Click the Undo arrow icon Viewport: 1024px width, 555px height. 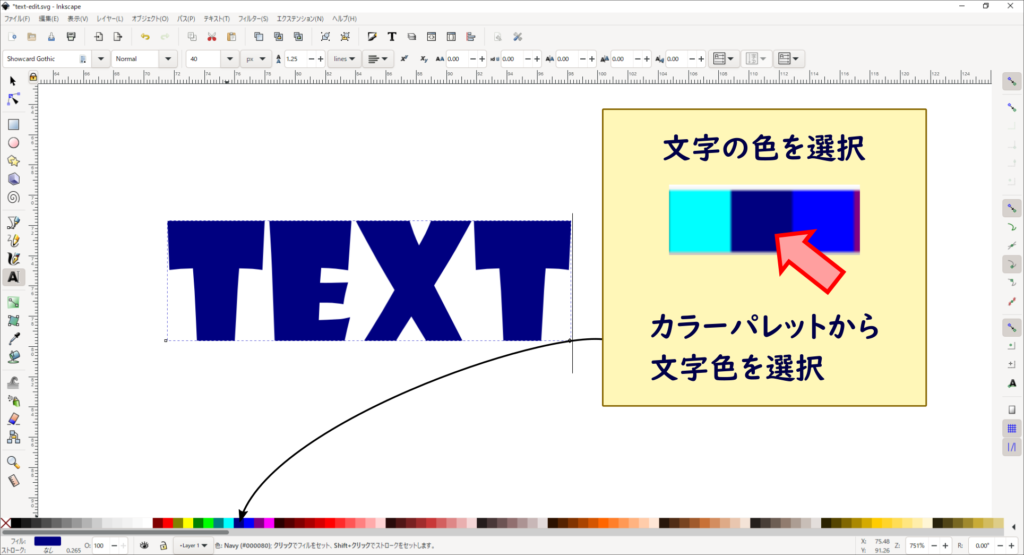(145, 37)
